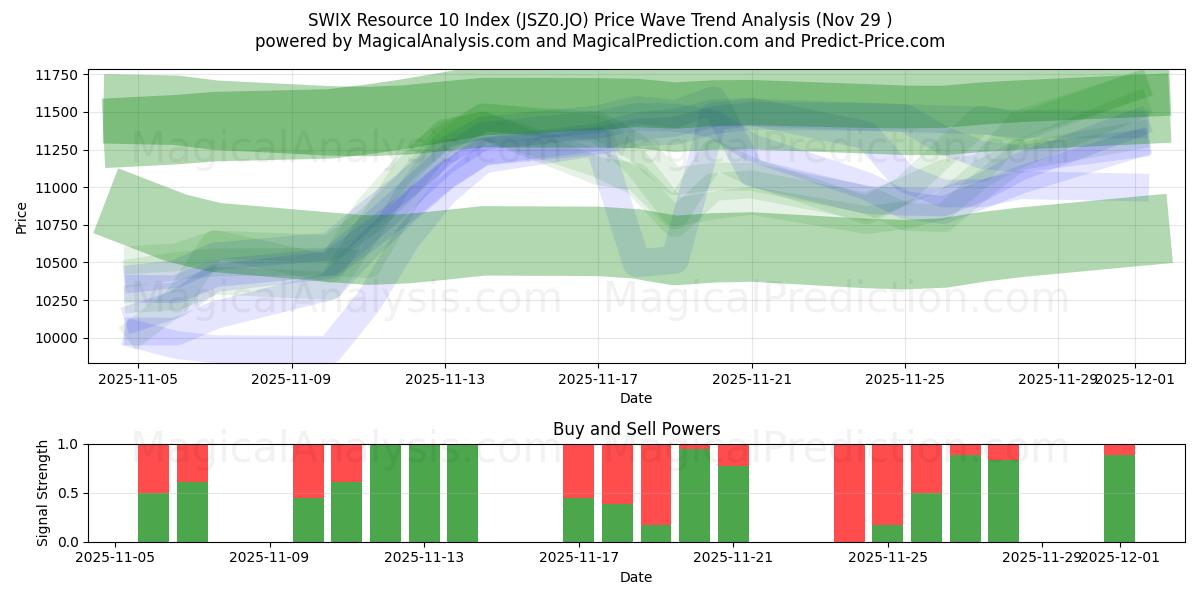Screen dimensions: 1200x600
Task: Click the 1.0 signal strength tick value
Action: pos(65,444)
